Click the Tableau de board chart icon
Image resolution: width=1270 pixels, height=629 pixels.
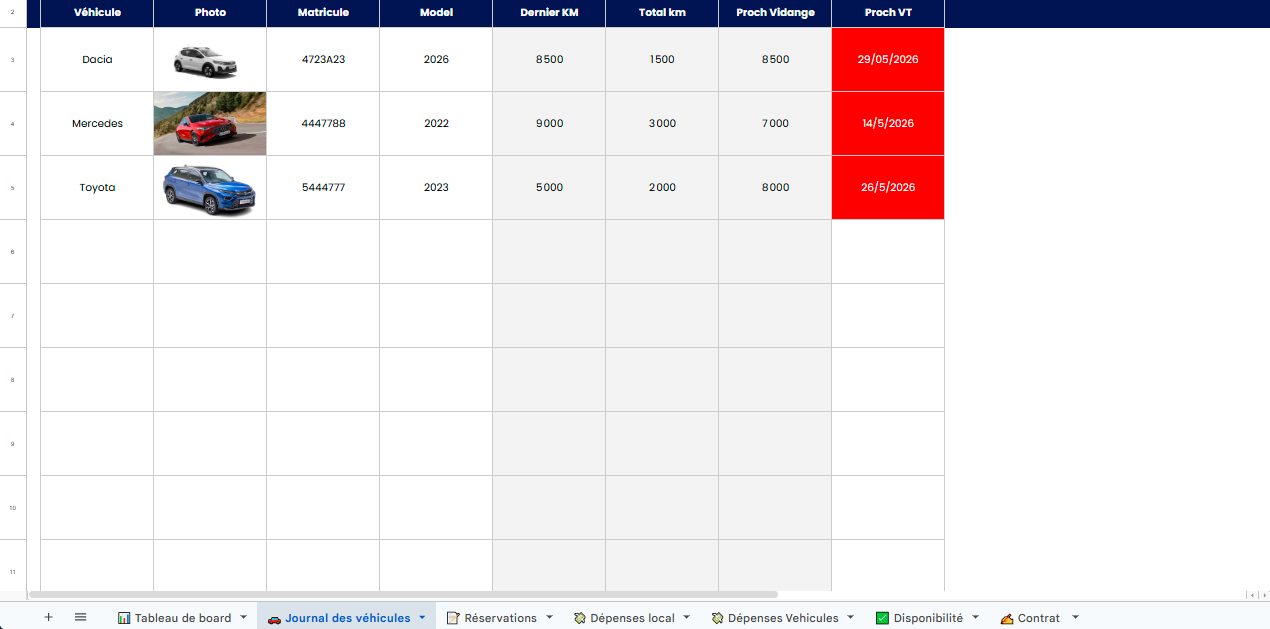(124, 618)
